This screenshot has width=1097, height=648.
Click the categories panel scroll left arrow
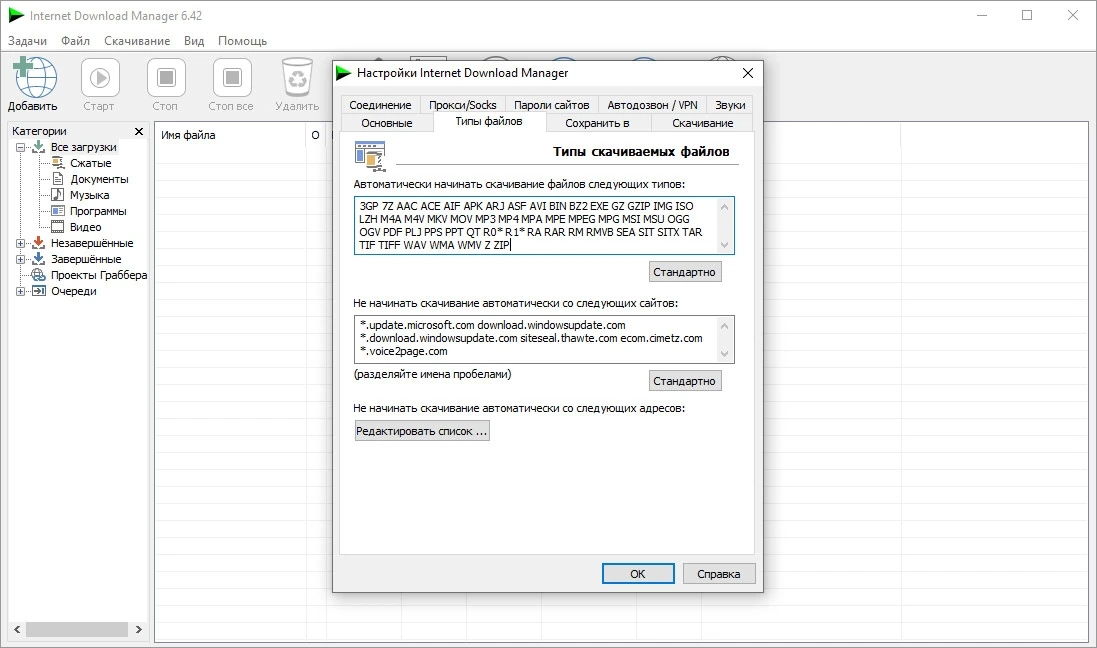17,629
